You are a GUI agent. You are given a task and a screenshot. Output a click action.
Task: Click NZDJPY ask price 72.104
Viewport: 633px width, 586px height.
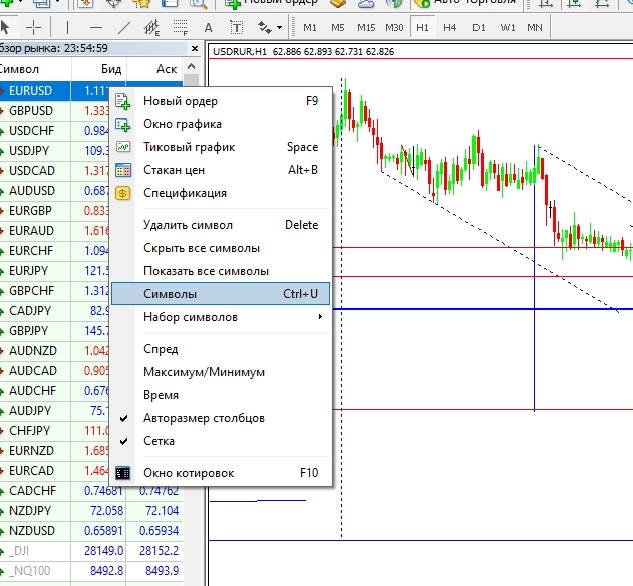pyautogui.click(x=162, y=511)
